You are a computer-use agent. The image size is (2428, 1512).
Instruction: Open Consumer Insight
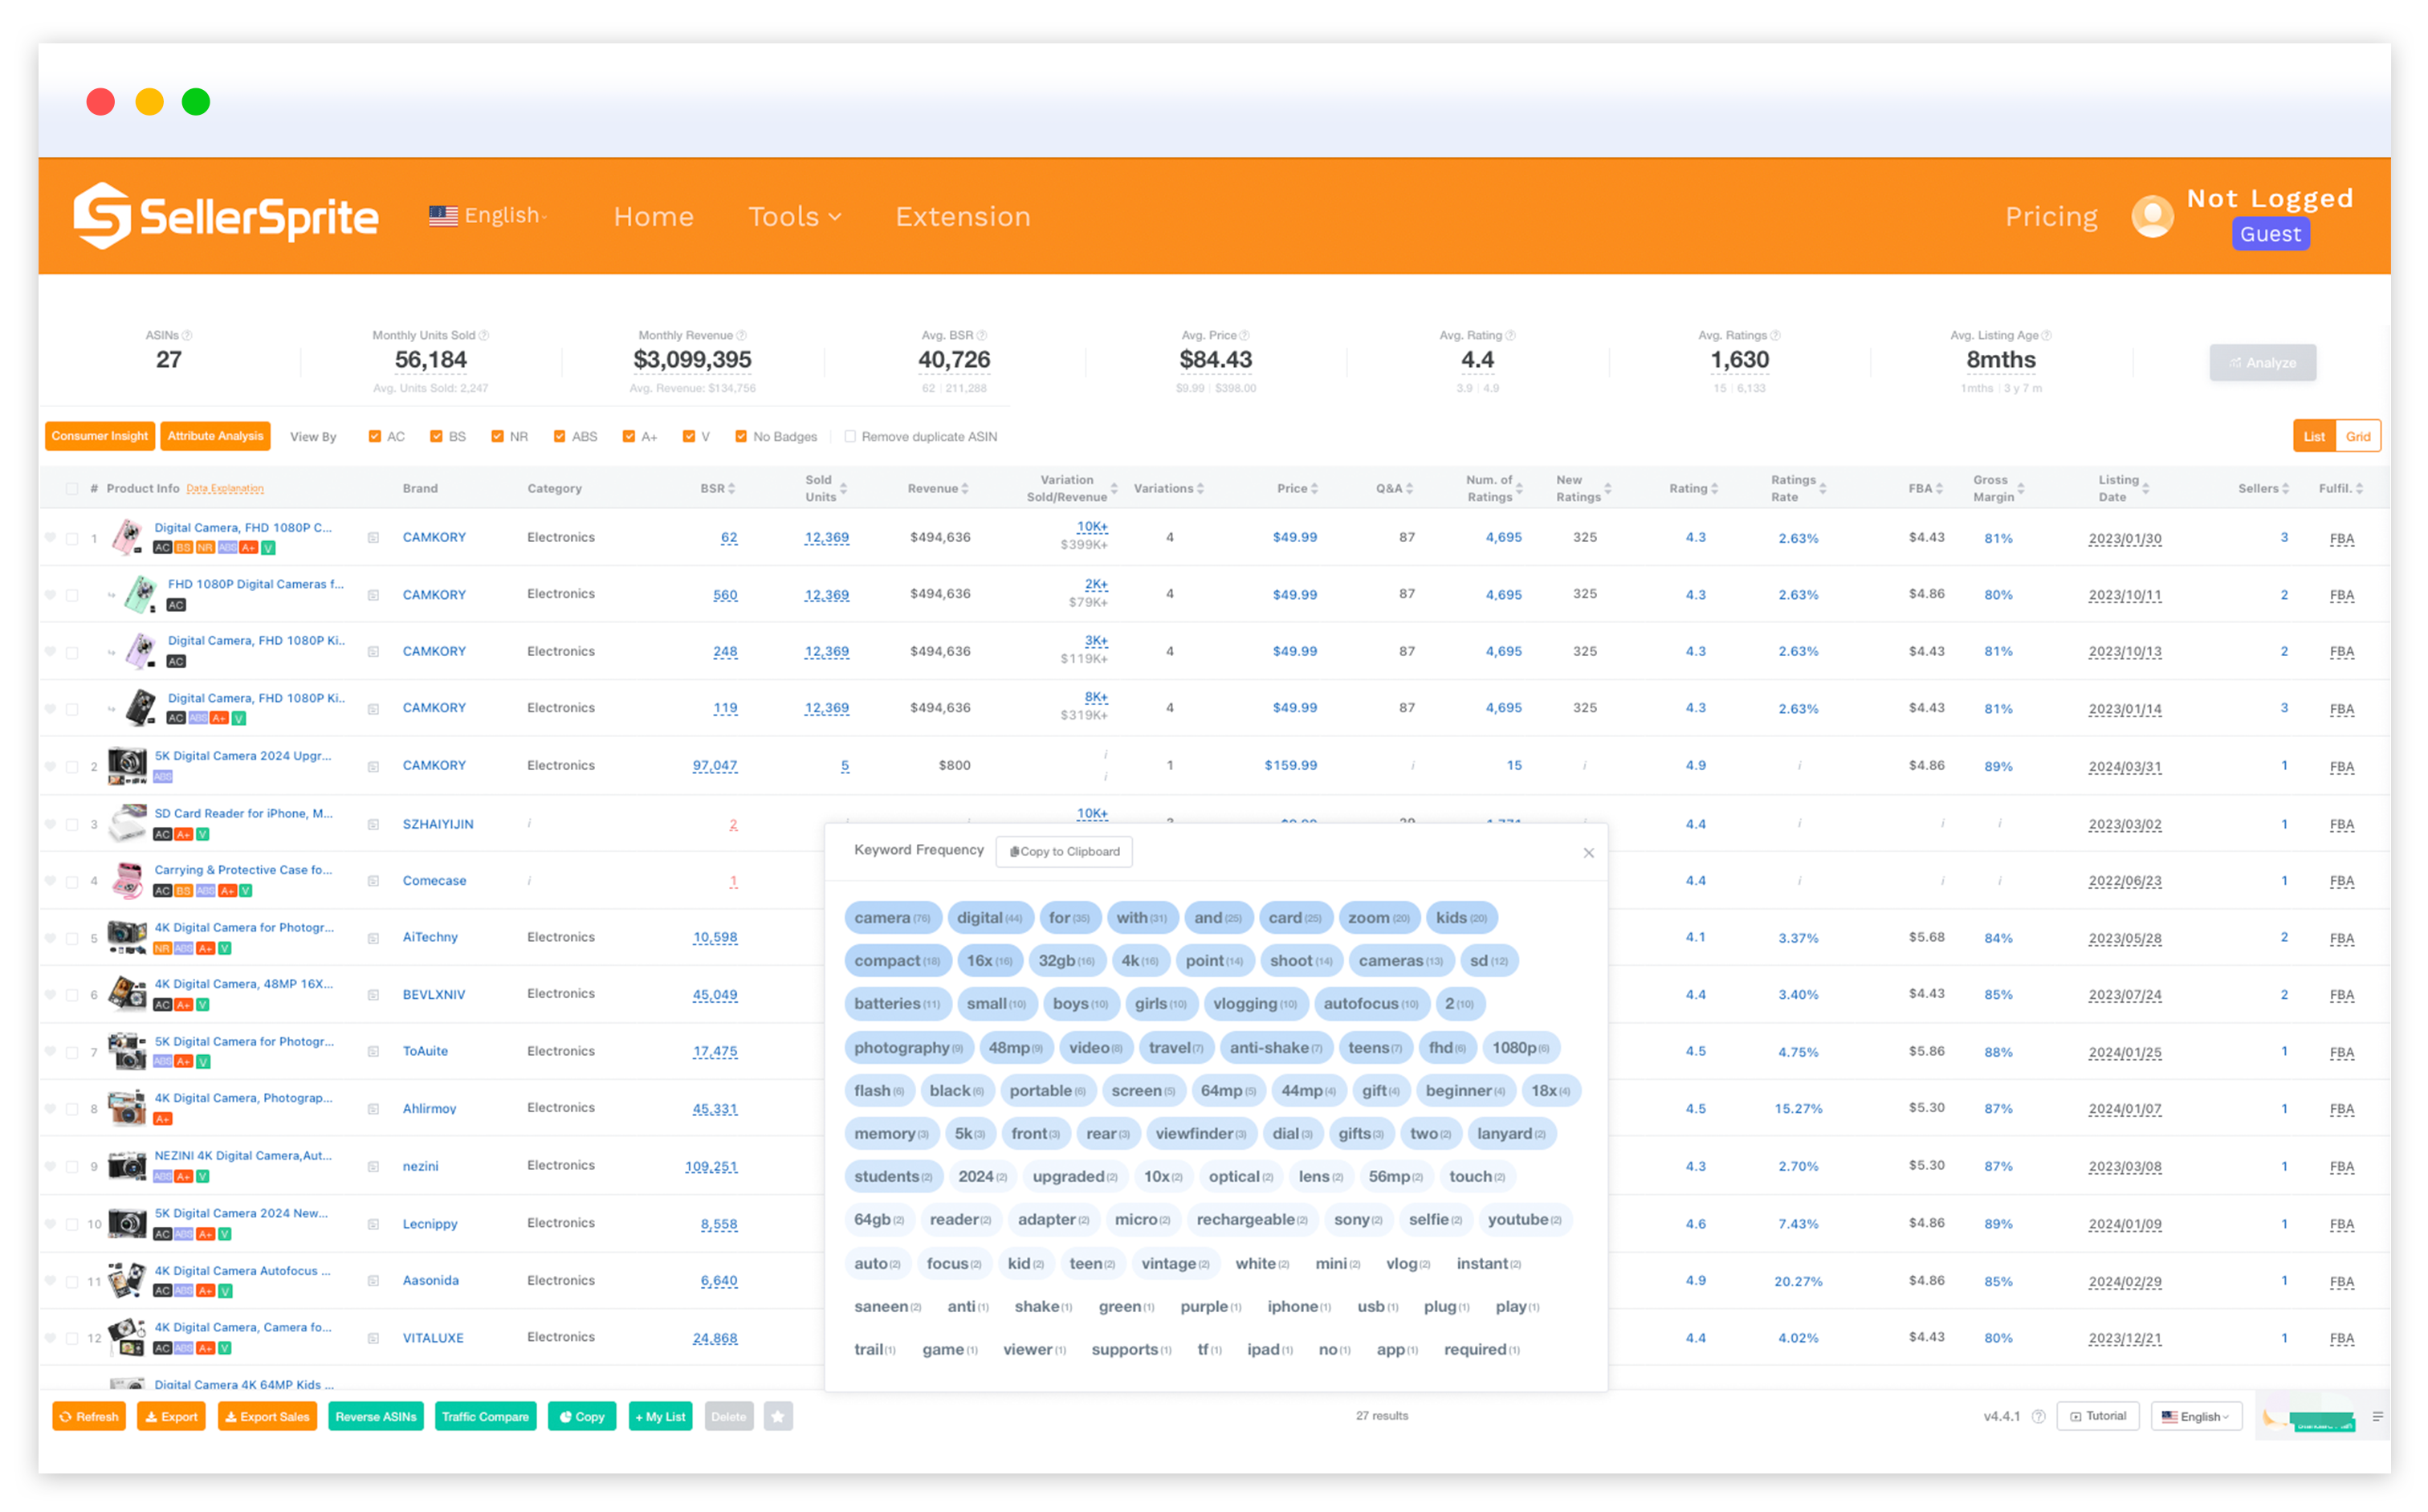pyautogui.click(x=100, y=436)
